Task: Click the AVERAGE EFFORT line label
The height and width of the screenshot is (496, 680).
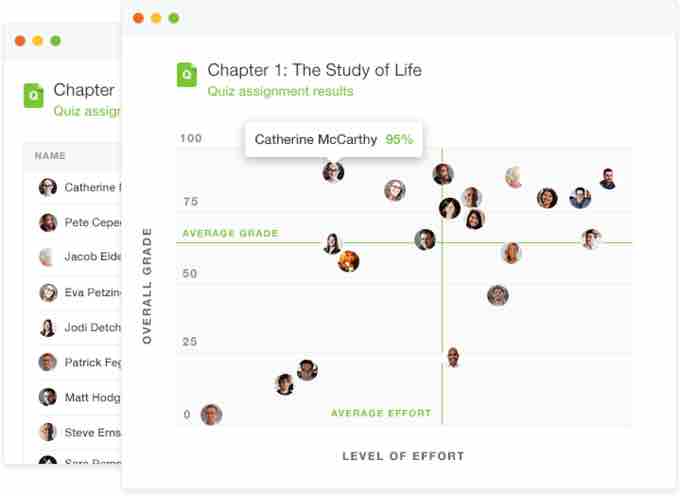Action: click(381, 413)
